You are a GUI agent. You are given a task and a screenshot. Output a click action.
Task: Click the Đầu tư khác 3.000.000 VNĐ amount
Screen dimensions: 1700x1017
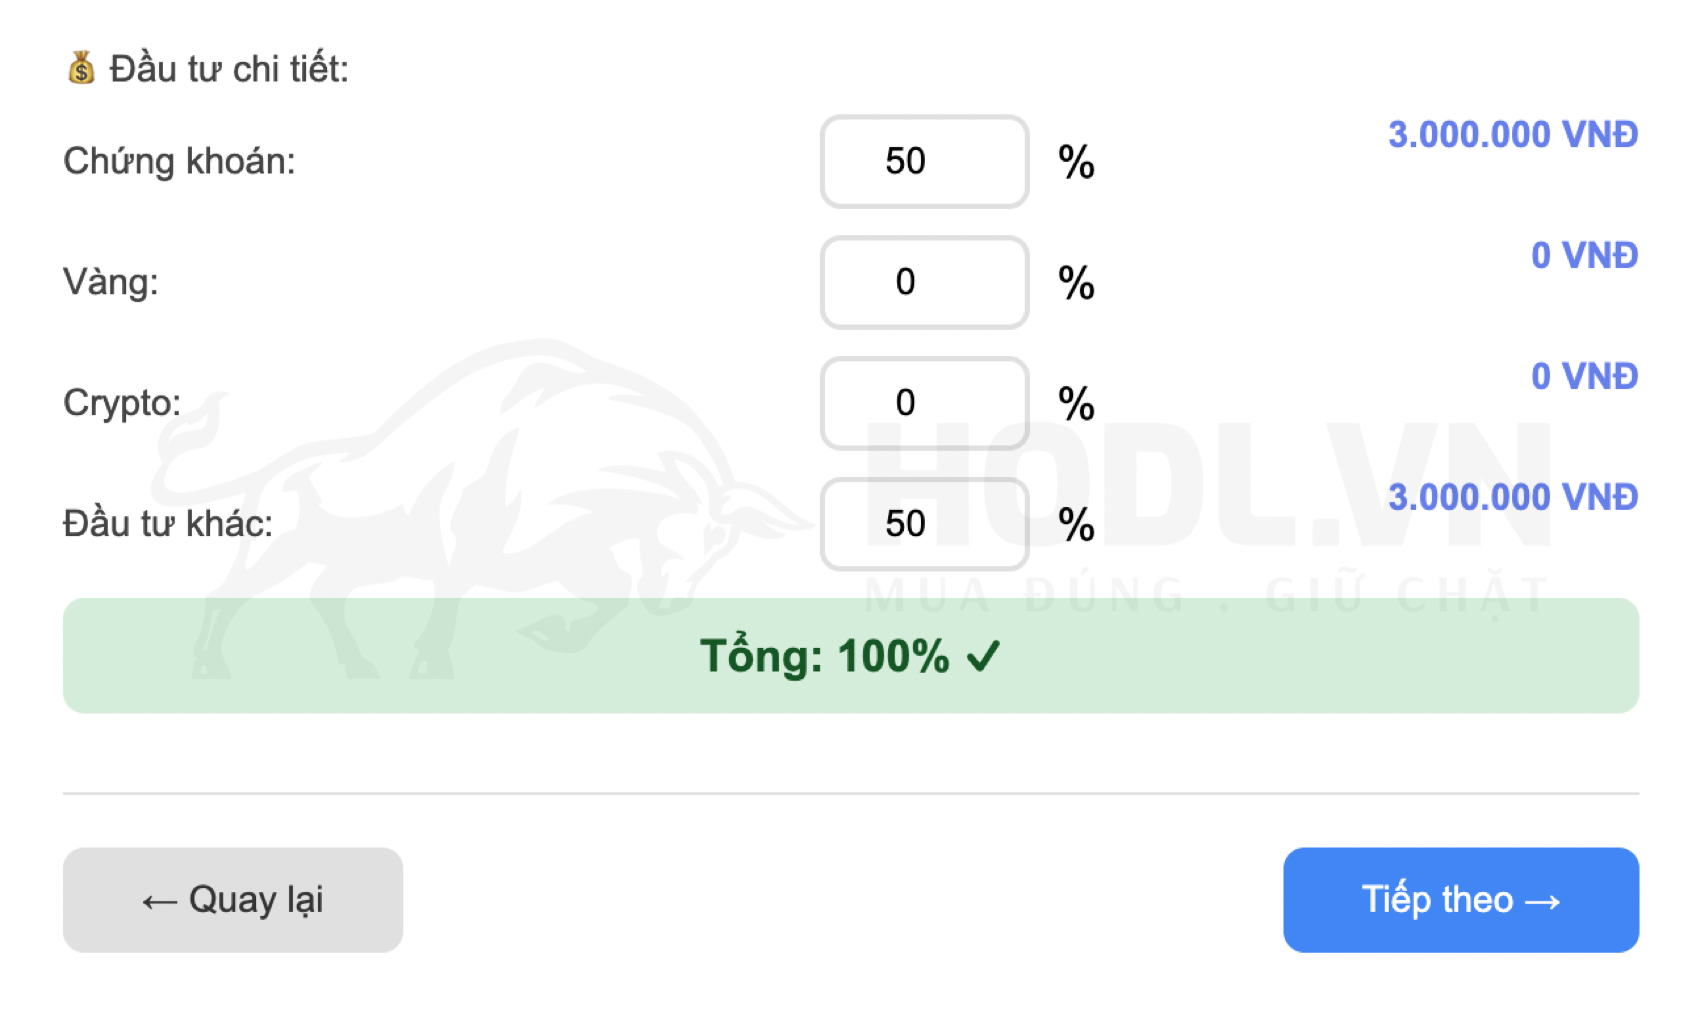[1512, 497]
